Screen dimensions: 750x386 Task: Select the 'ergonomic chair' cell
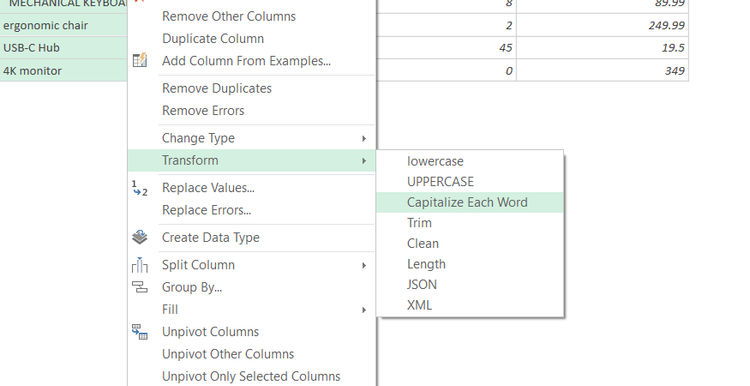pos(64,25)
